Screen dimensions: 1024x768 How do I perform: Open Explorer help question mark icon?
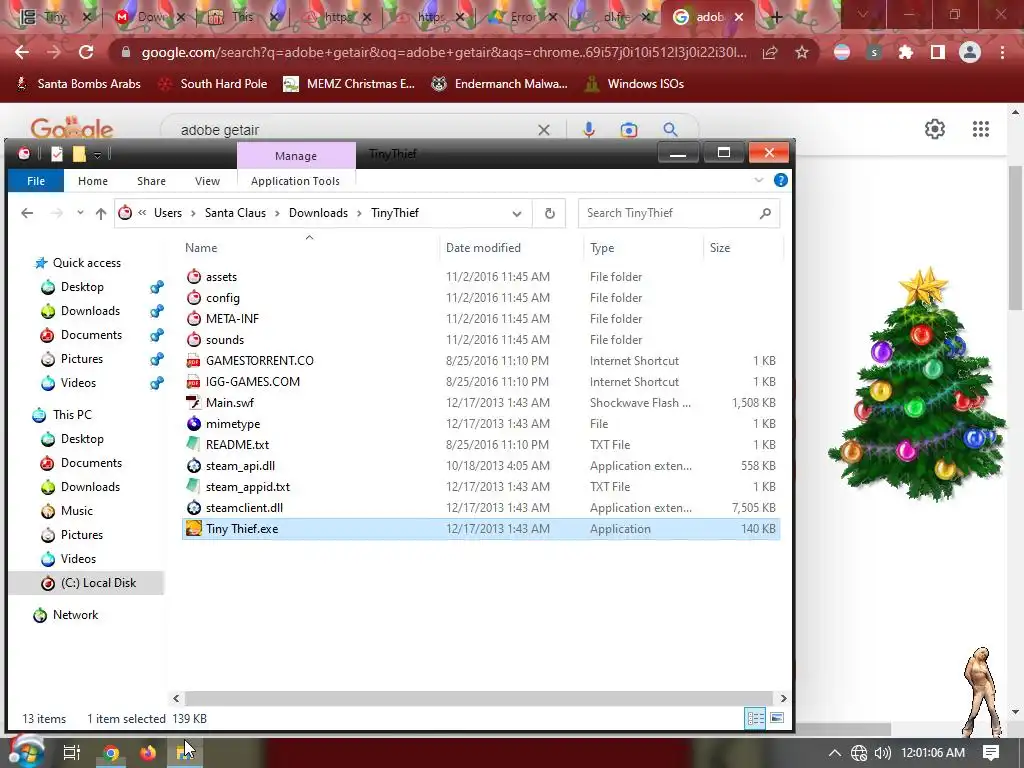(780, 180)
